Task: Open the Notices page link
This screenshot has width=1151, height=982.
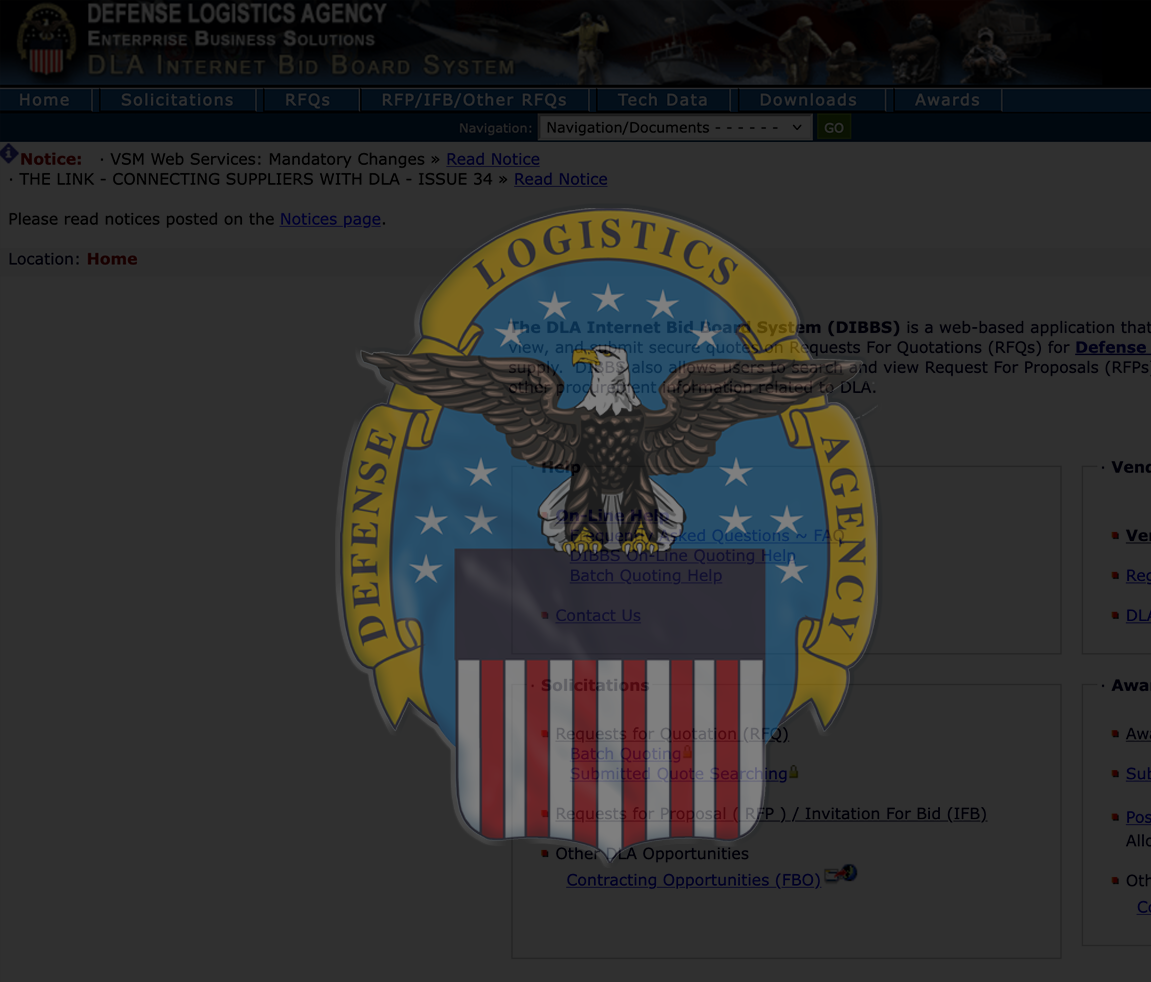Action: pos(330,219)
